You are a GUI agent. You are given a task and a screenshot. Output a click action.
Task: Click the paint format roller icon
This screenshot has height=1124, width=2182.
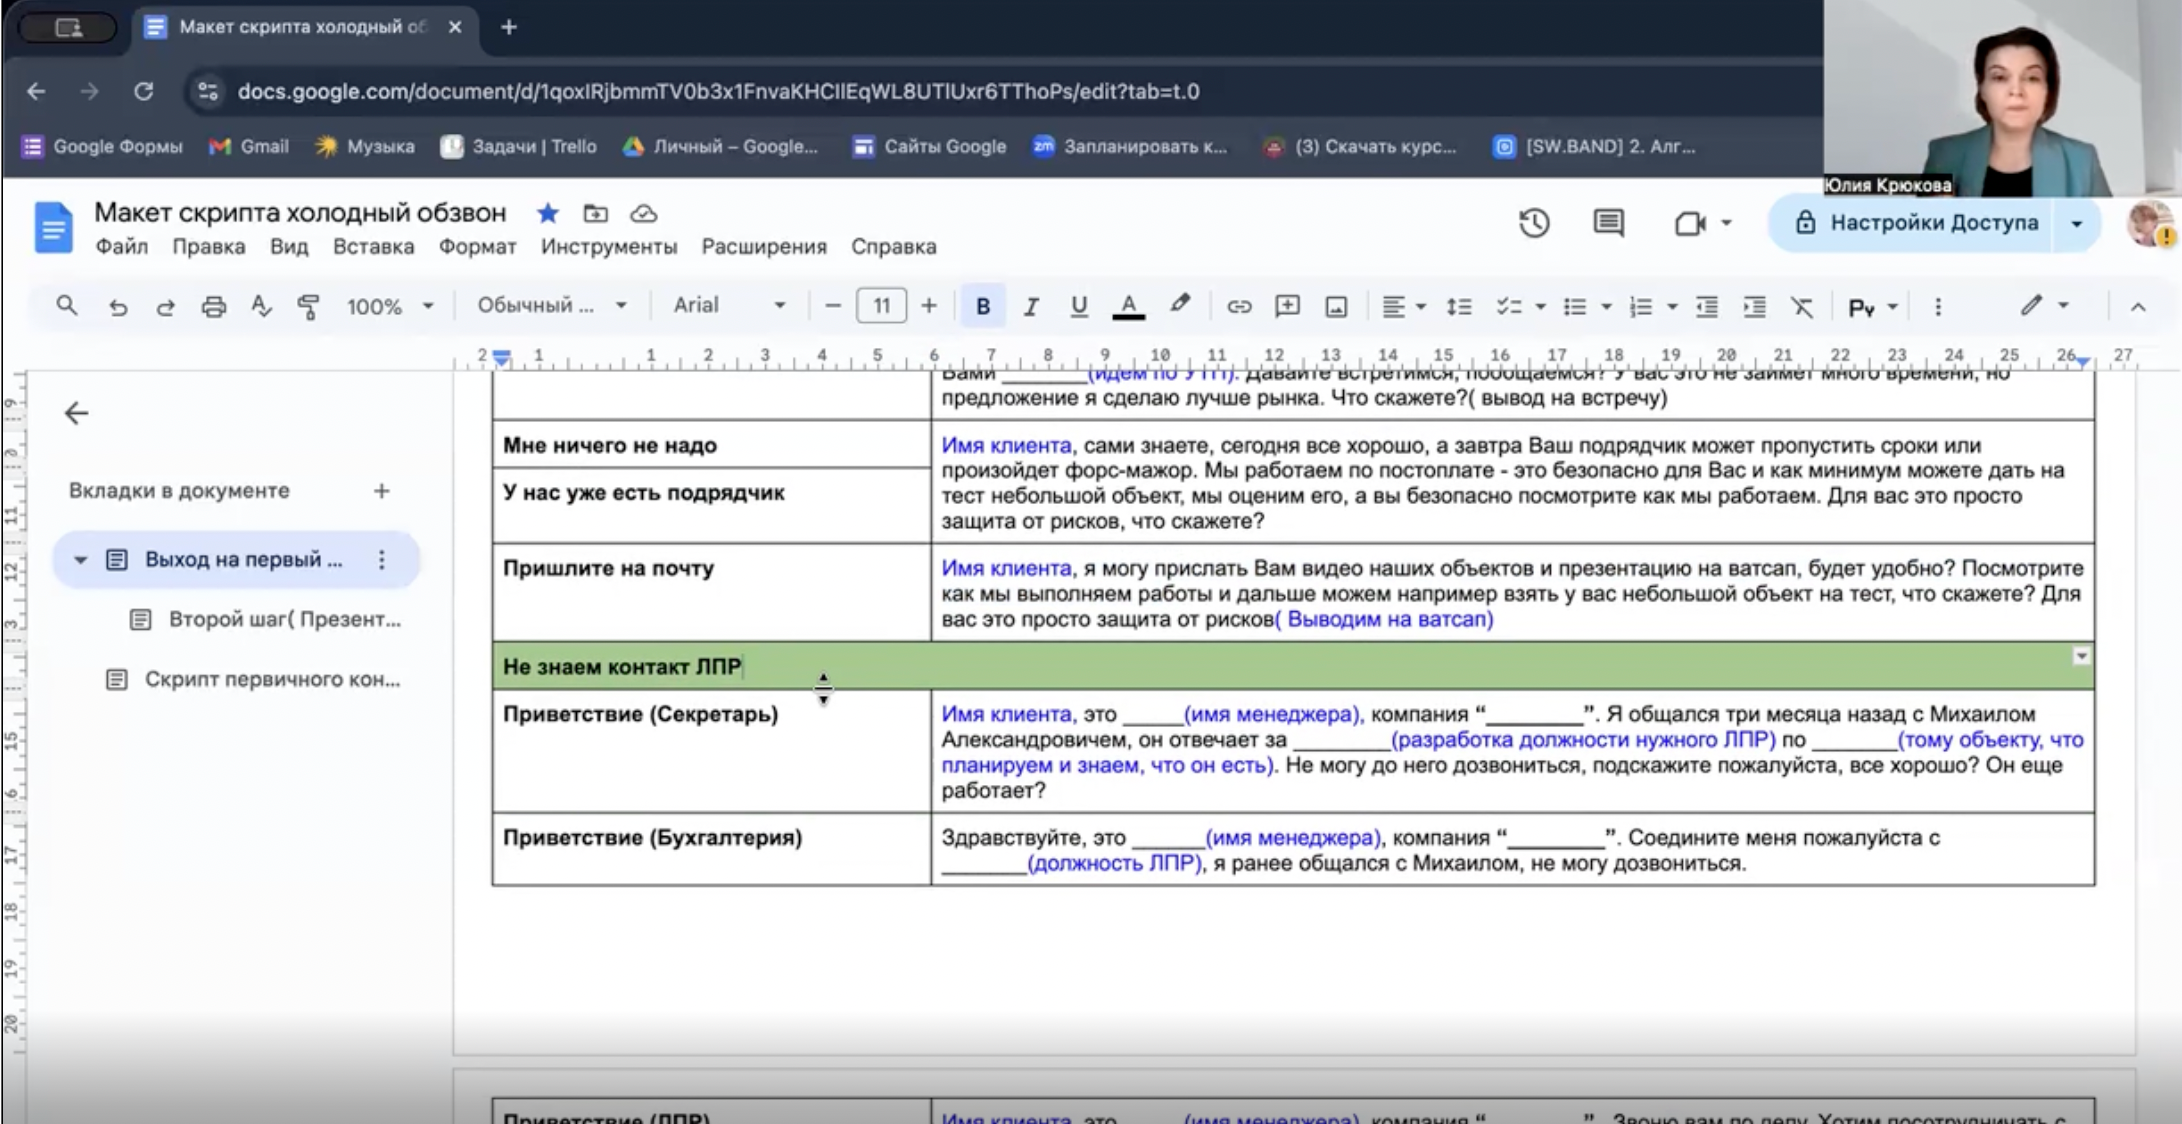pyautogui.click(x=308, y=306)
